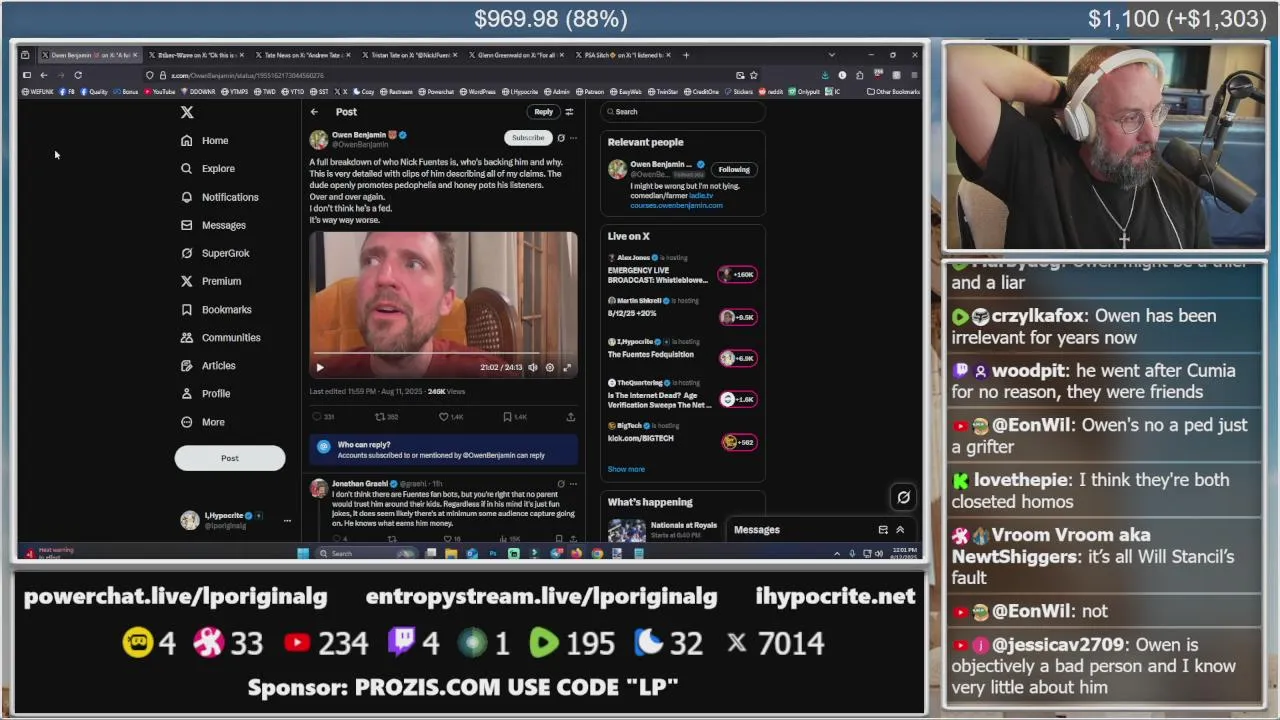
Task: Open Messages in the left sidebar
Action: pos(212,225)
